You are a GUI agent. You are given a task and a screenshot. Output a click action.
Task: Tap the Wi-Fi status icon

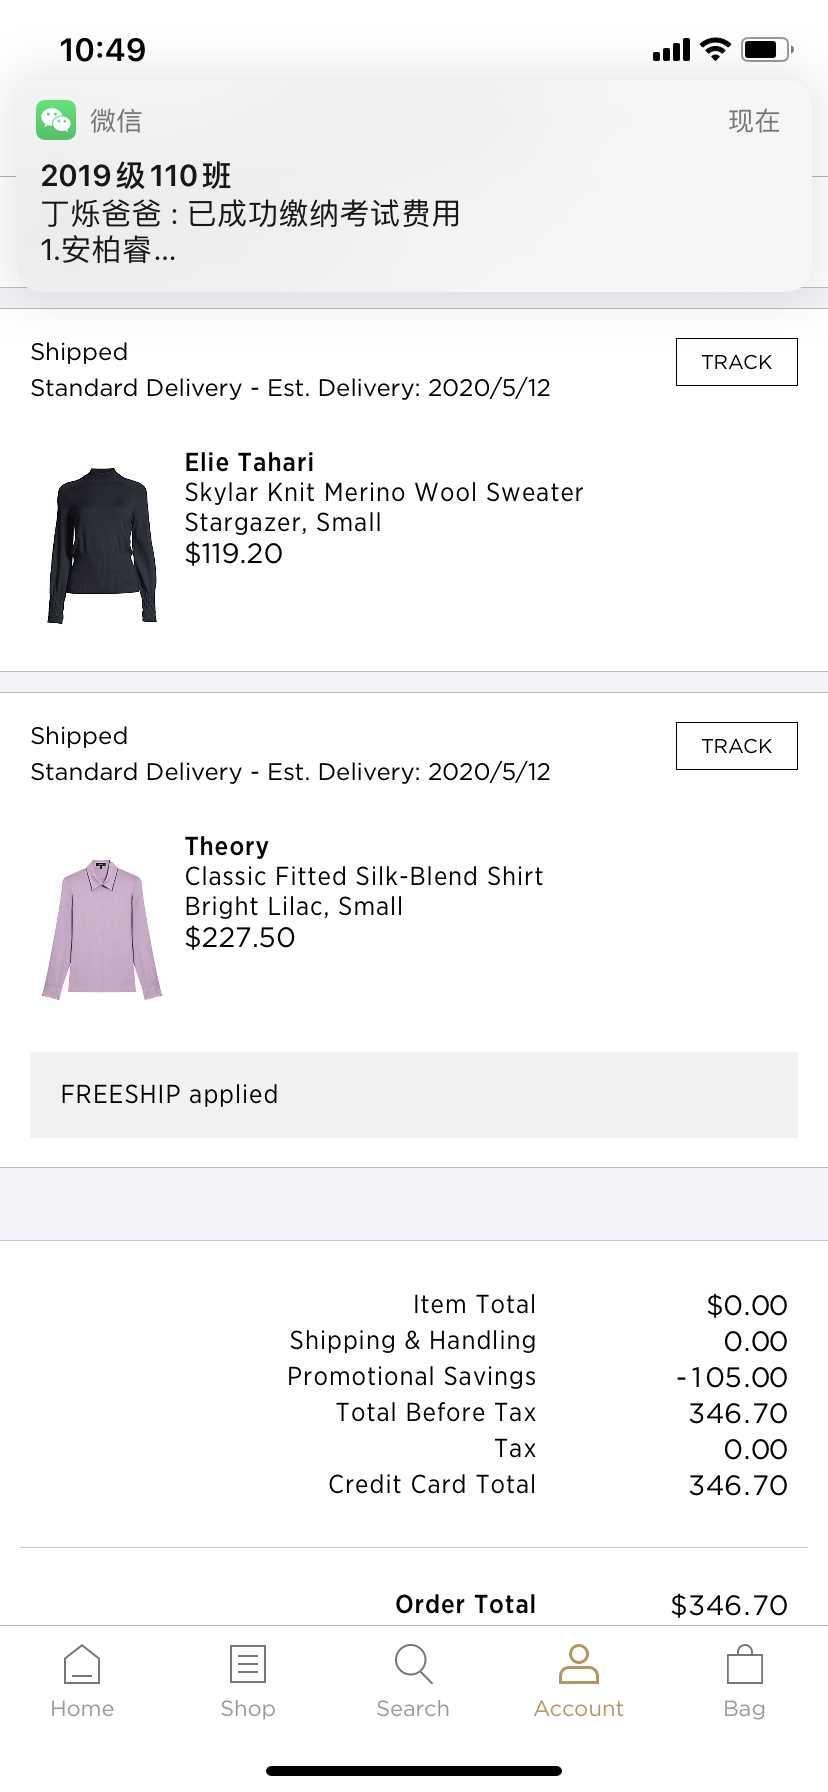(x=715, y=49)
